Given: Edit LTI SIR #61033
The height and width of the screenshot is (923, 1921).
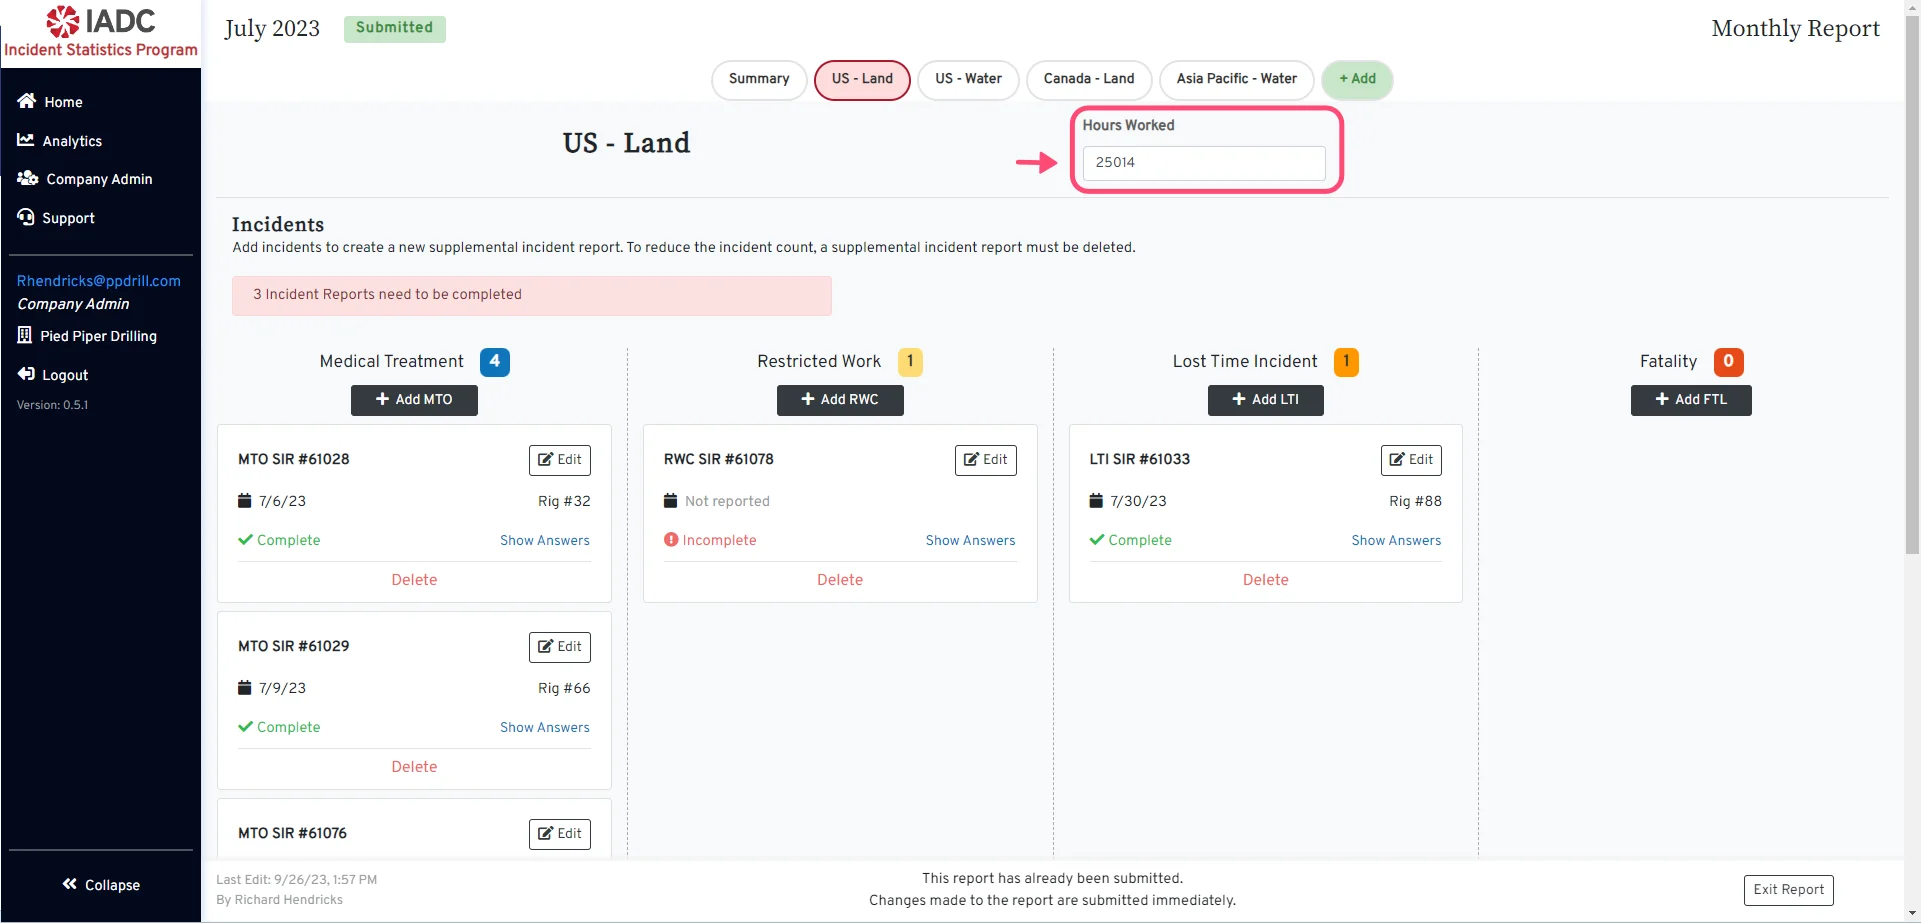Looking at the screenshot, I should 1411,460.
